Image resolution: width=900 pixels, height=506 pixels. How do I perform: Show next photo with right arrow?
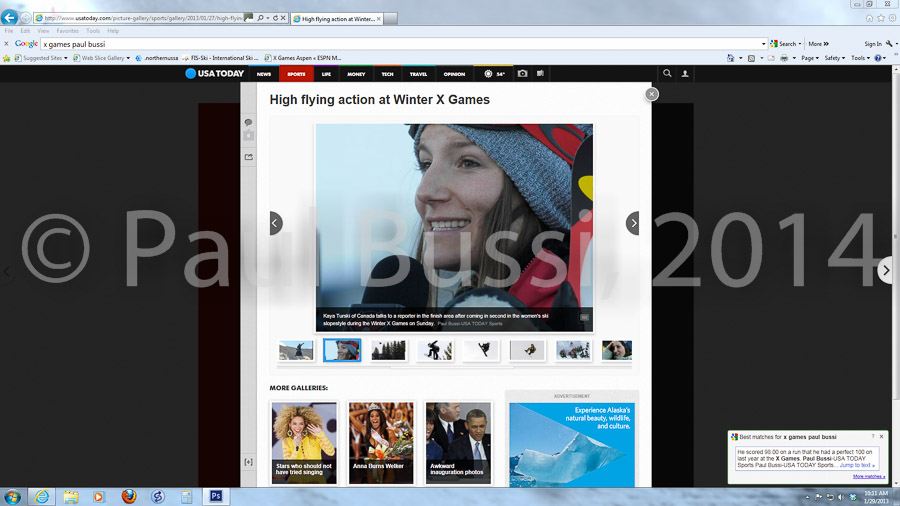click(x=633, y=223)
